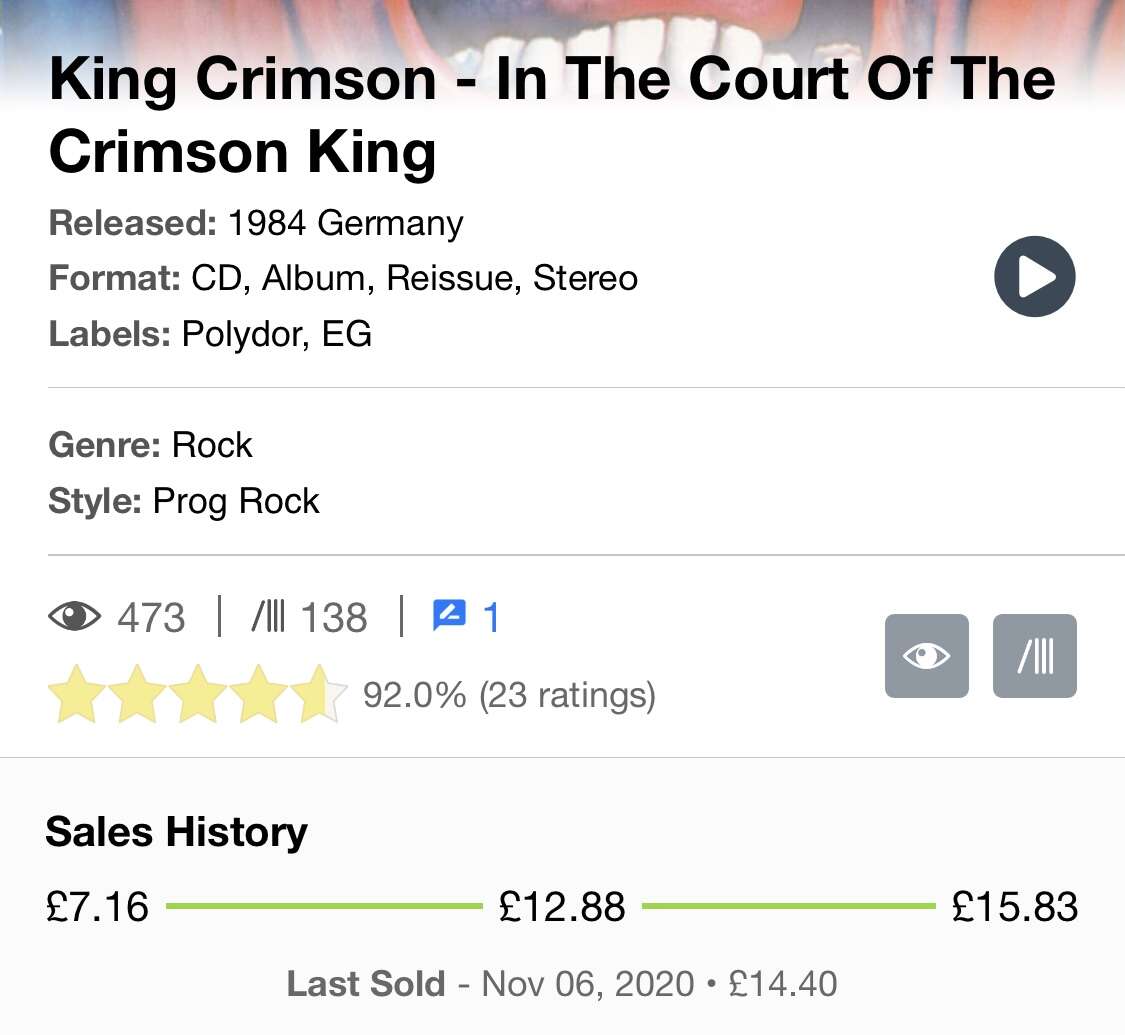The image size is (1125, 1035).
Task: Open the 1 review count link
Action: [491, 618]
